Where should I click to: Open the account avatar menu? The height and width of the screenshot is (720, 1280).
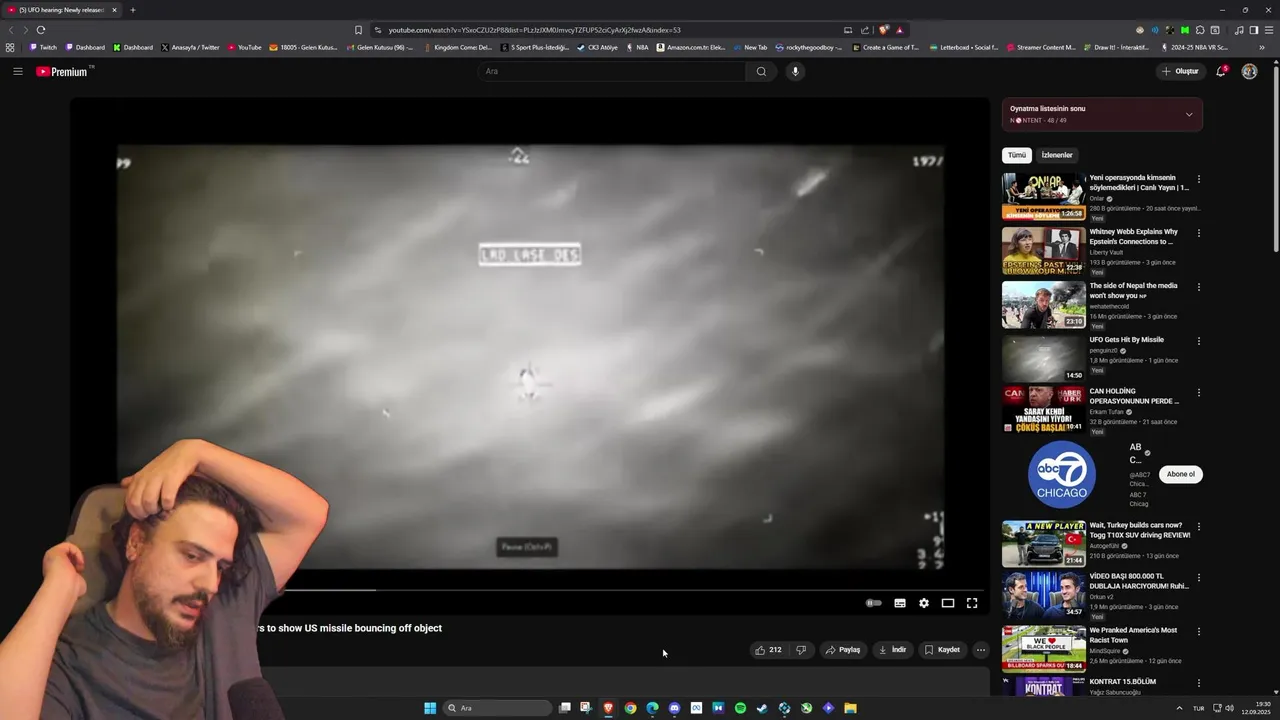[1249, 71]
